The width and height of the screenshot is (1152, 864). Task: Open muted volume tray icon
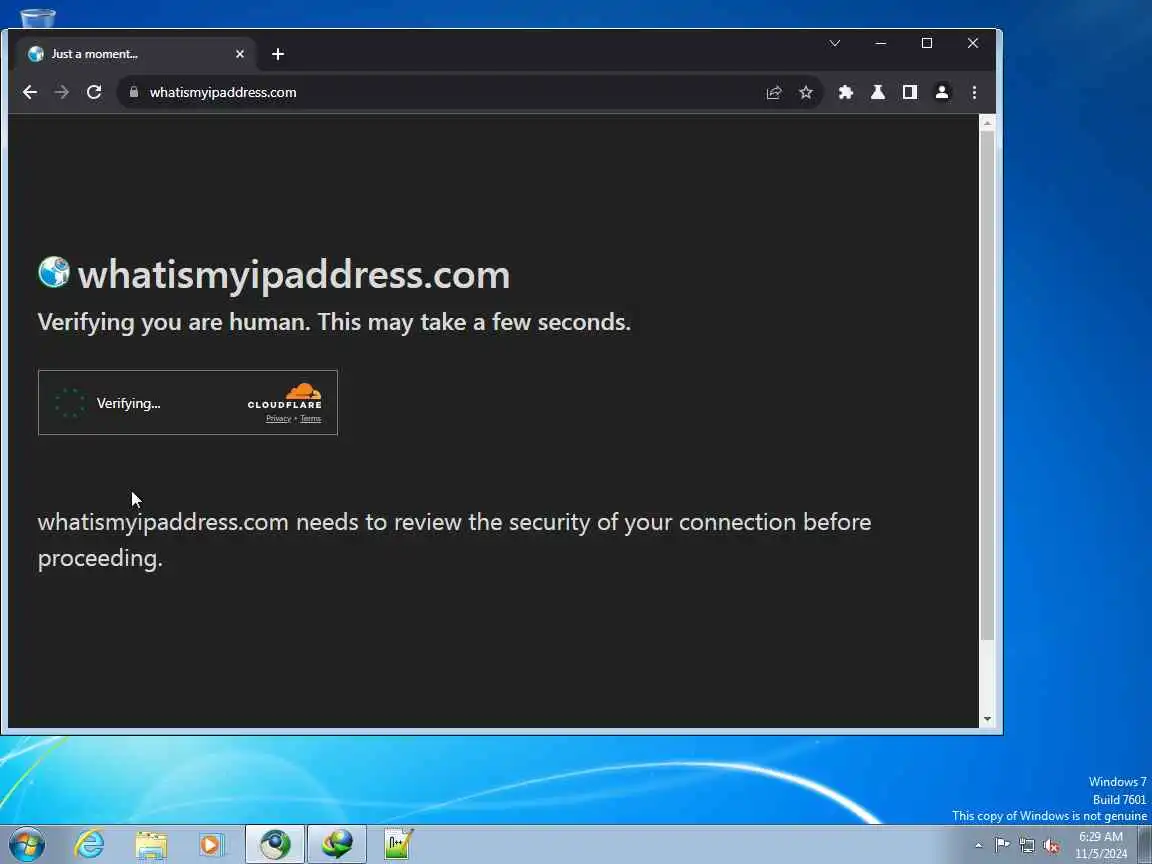pyautogui.click(x=1051, y=846)
